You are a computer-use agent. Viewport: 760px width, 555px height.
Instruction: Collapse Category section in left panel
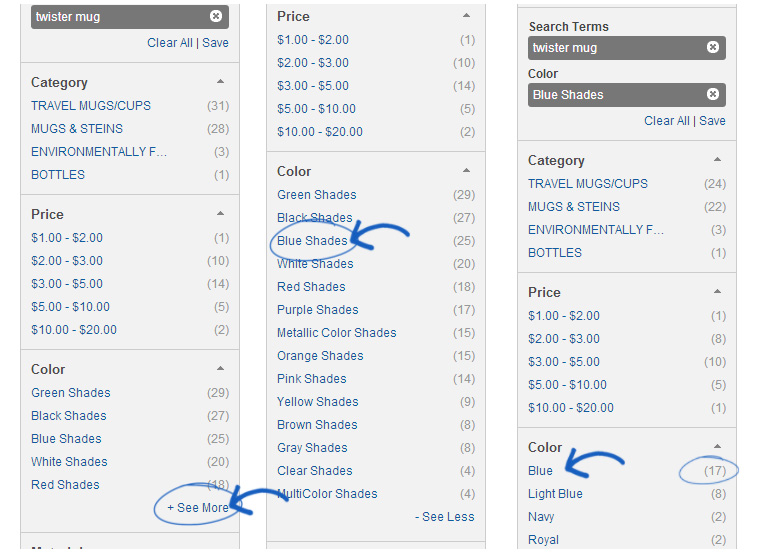pyautogui.click(x=221, y=81)
